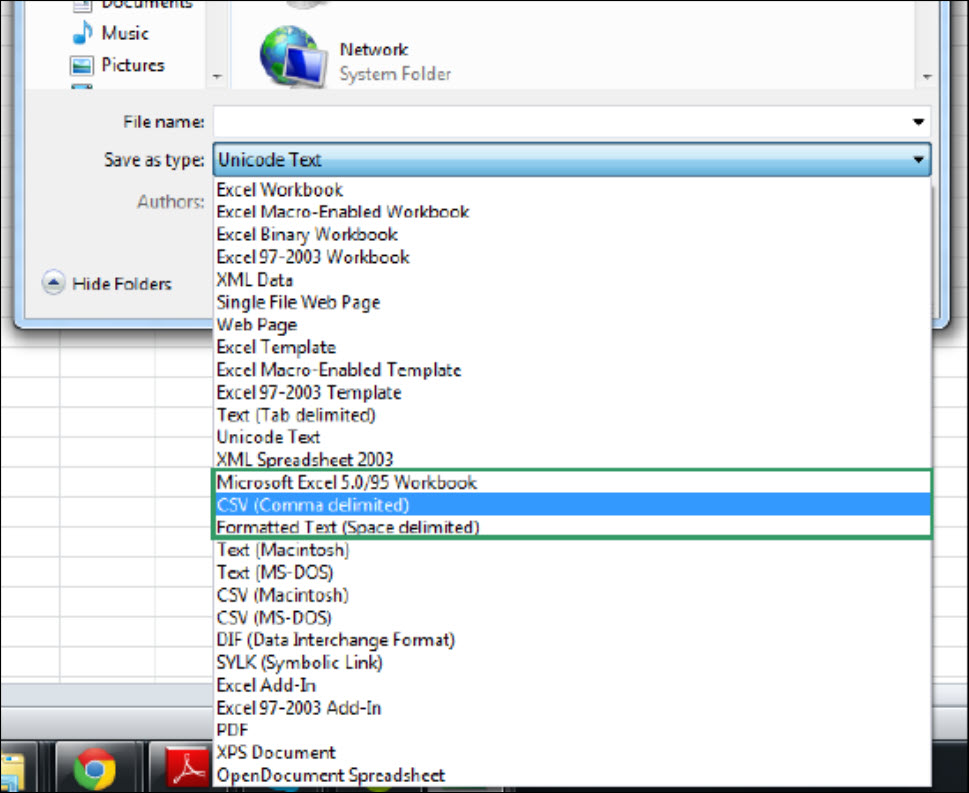Choose Text (Tab delimited) format

[572, 415]
